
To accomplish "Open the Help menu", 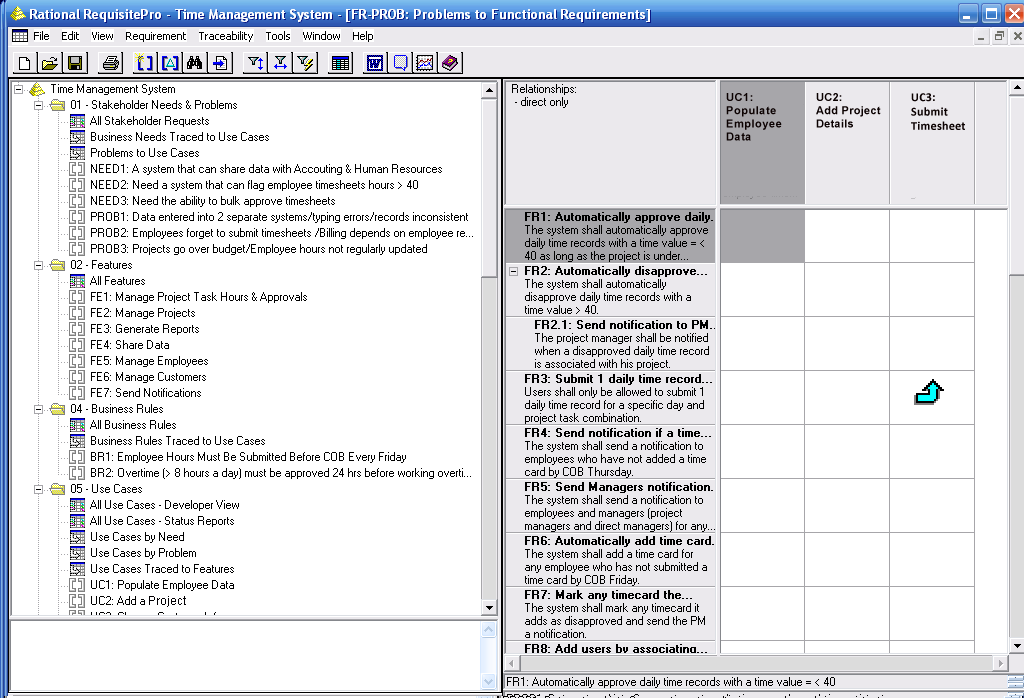I will coord(362,36).
